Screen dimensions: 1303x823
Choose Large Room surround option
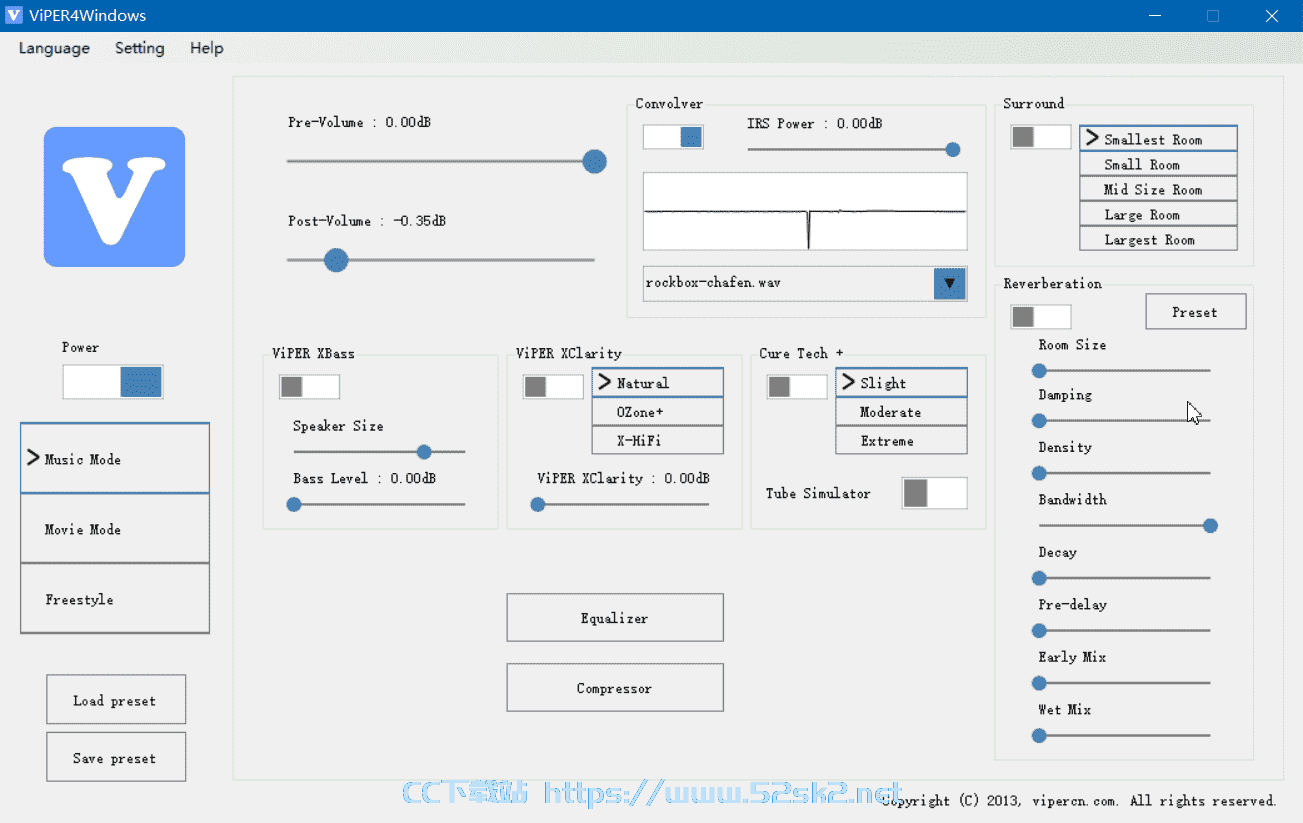[1158, 214]
